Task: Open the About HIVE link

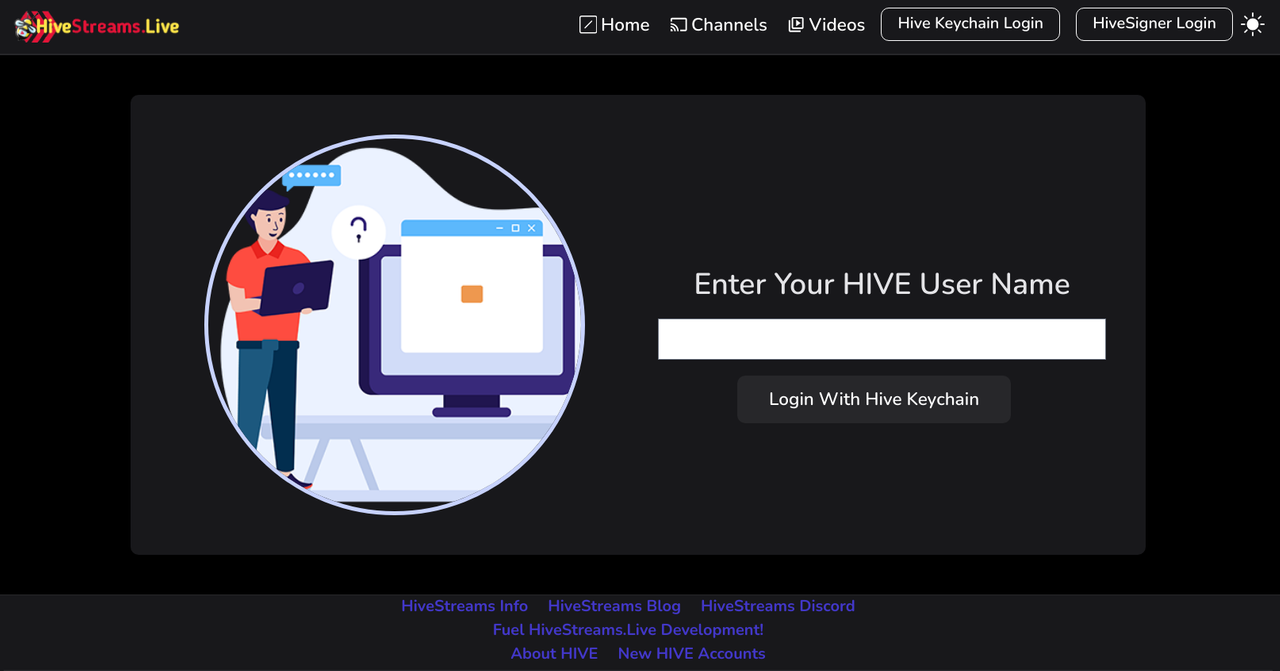Action: pyautogui.click(x=554, y=654)
